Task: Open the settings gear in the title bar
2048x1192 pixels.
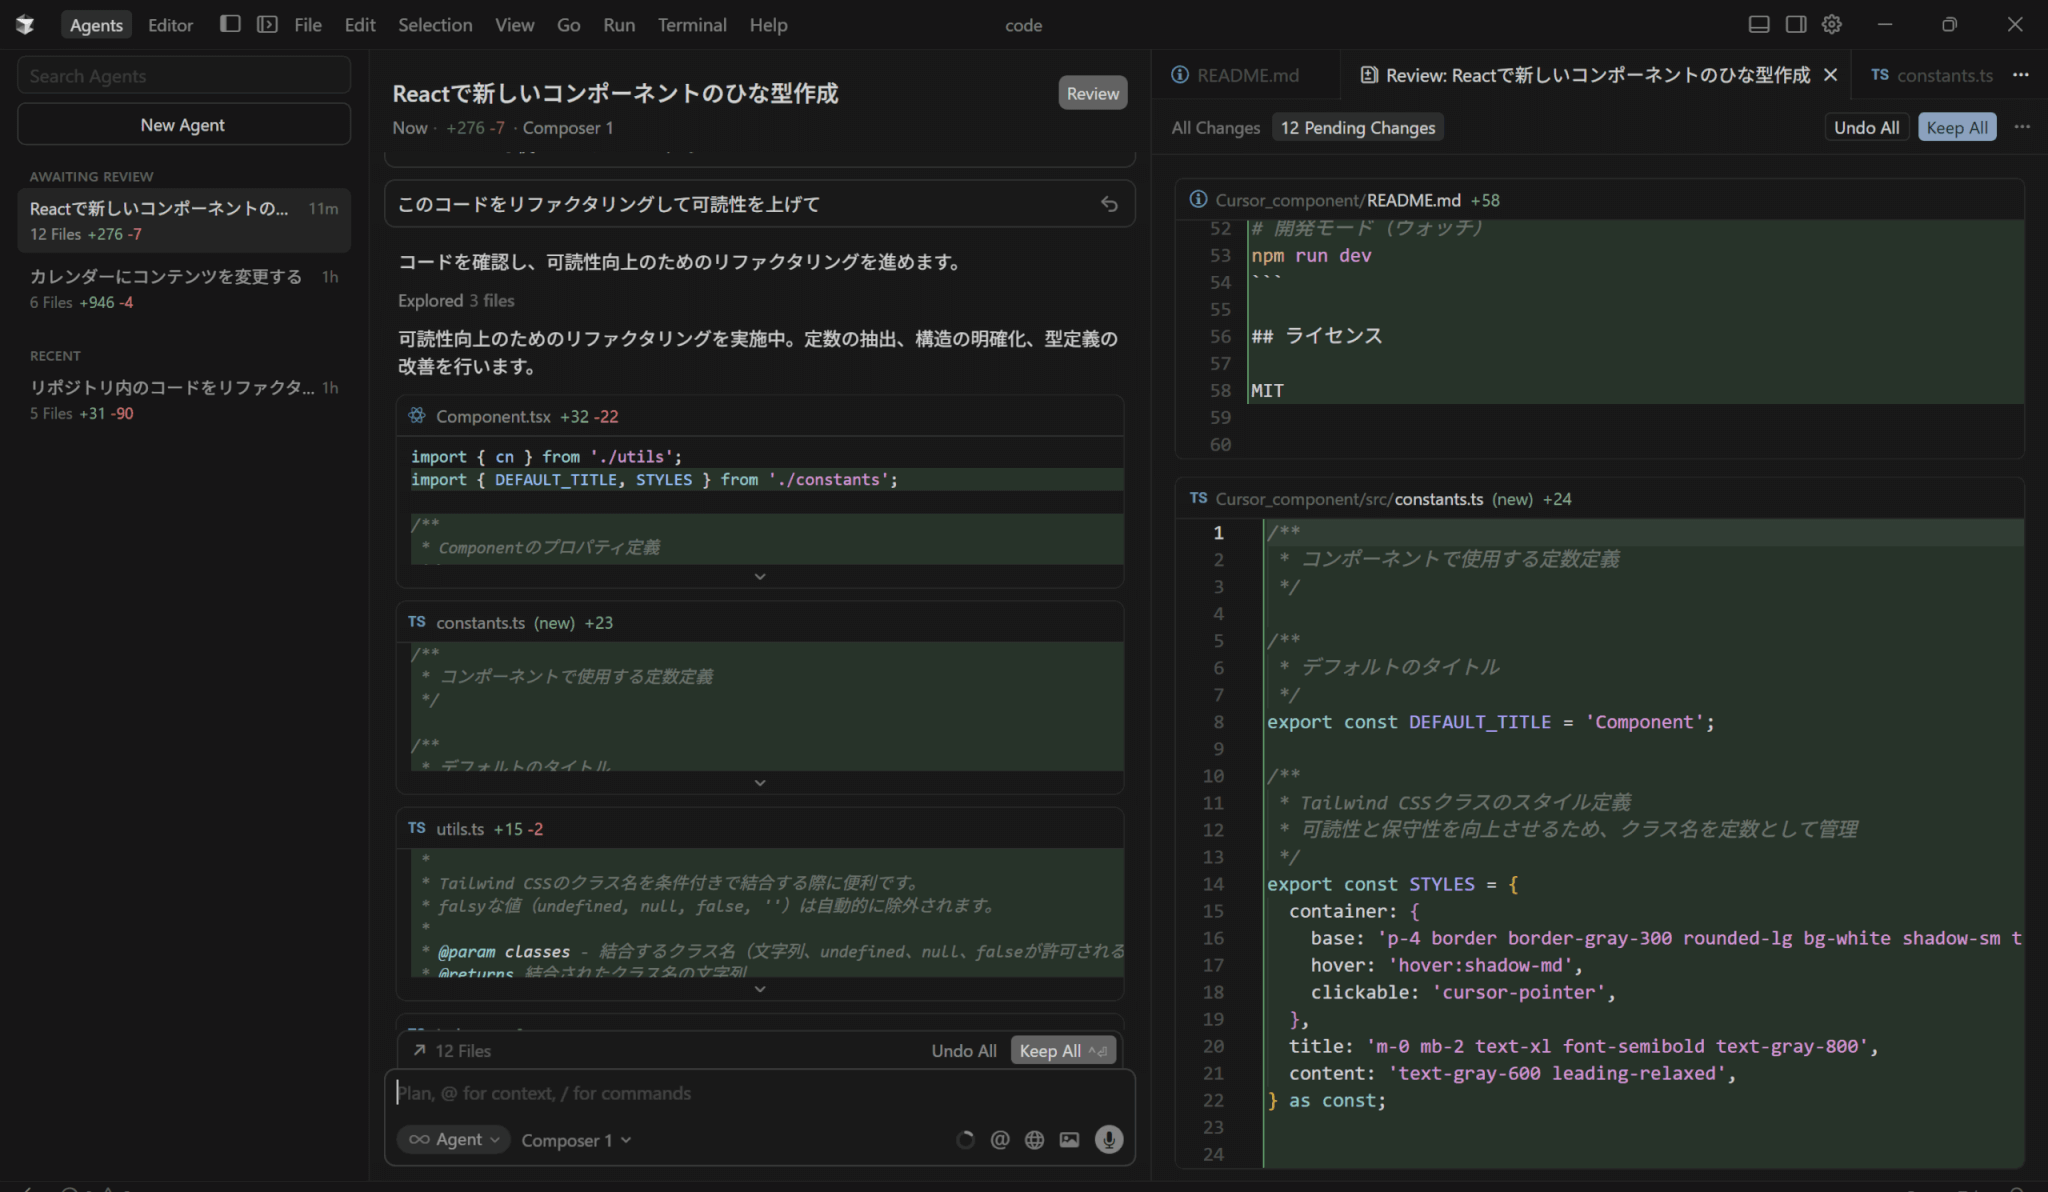Action: (1831, 24)
